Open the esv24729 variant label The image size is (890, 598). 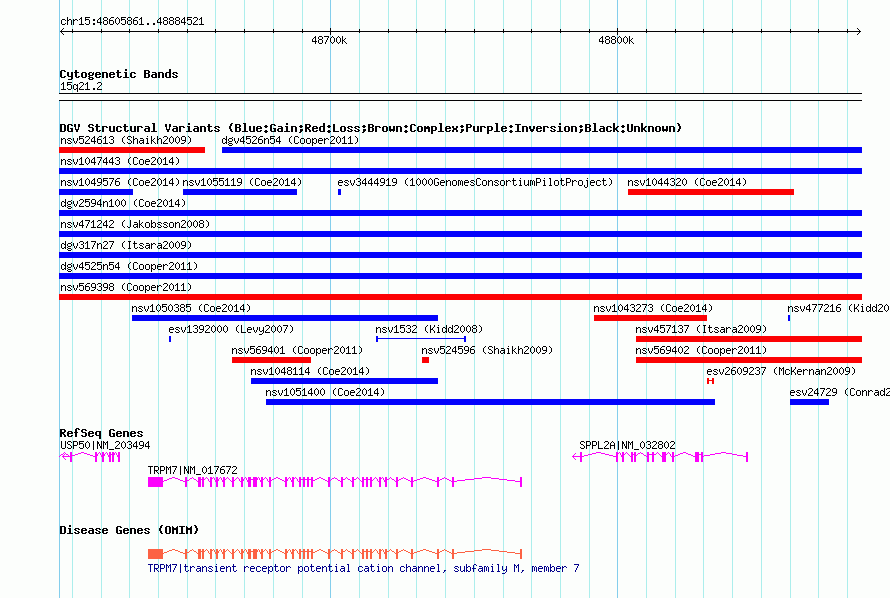coord(839,392)
